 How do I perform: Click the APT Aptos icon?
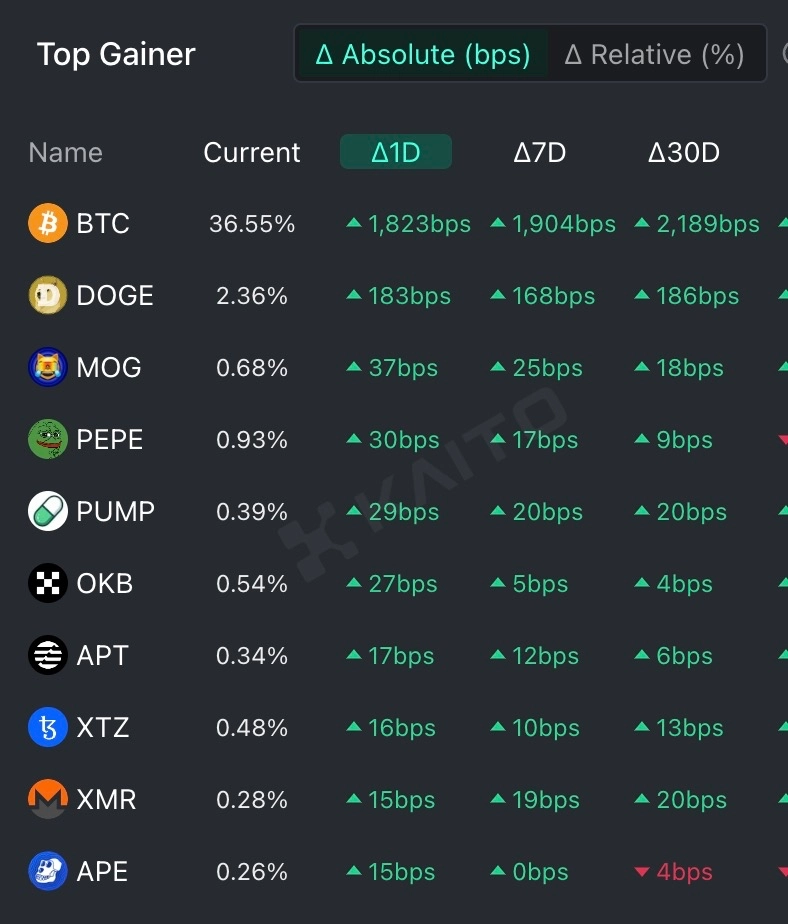(47, 656)
